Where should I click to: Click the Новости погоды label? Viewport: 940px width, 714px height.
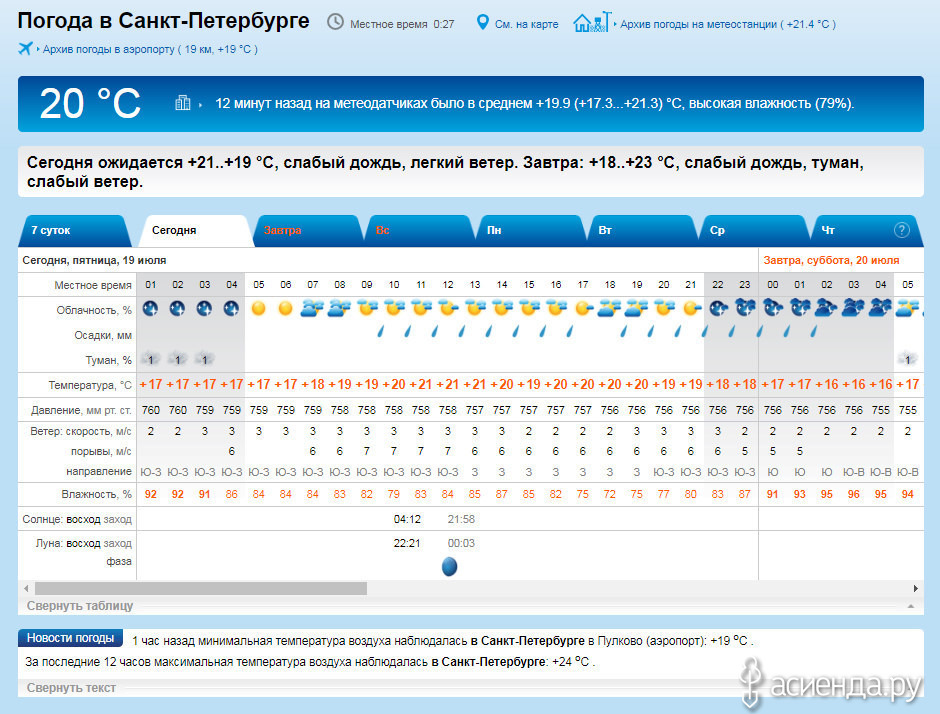point(70,638)
